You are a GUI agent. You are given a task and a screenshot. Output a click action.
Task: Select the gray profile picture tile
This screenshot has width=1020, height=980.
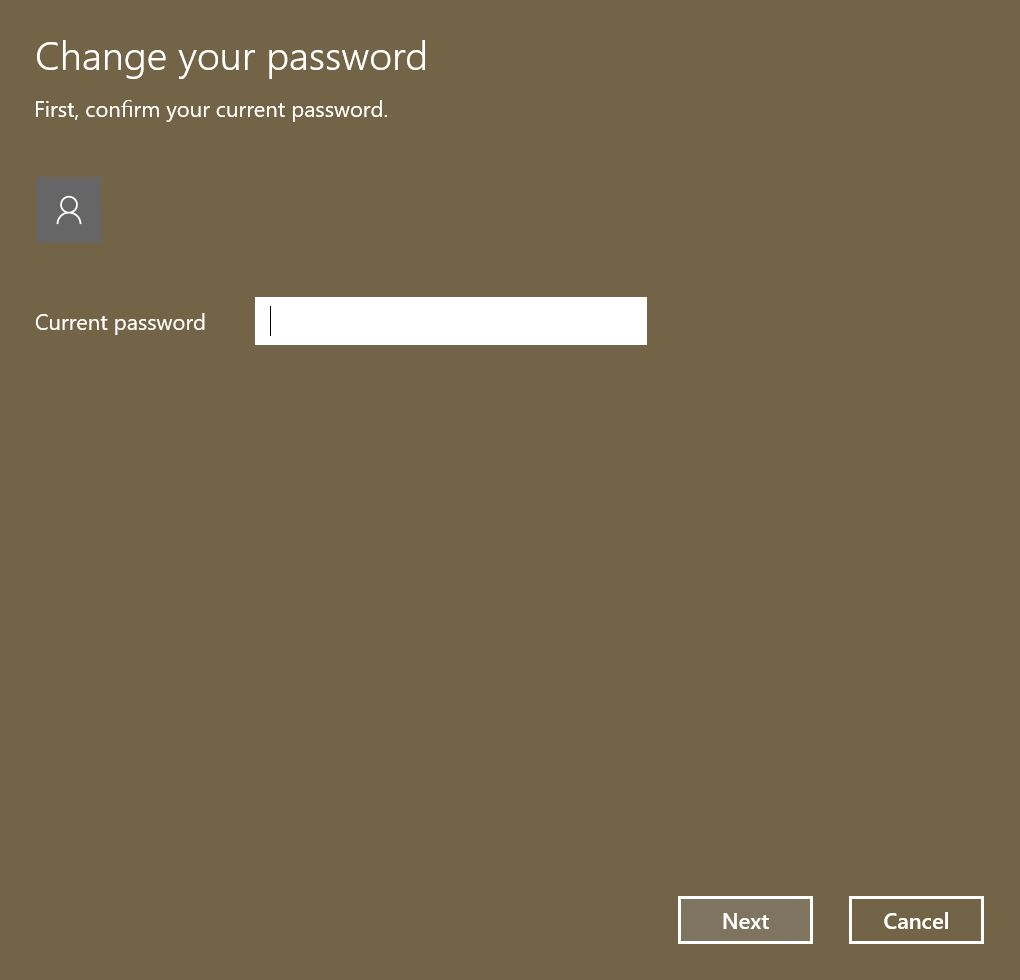click(x=69, y=210)
